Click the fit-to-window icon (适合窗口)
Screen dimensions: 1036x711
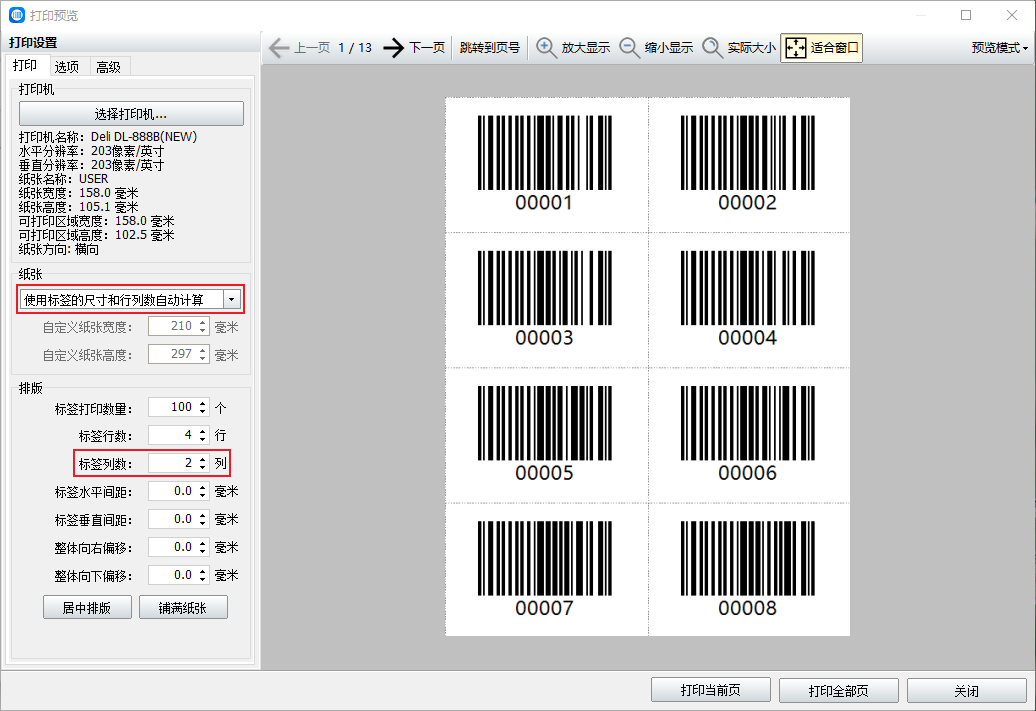pyautogui.click(x=796, y=48)
